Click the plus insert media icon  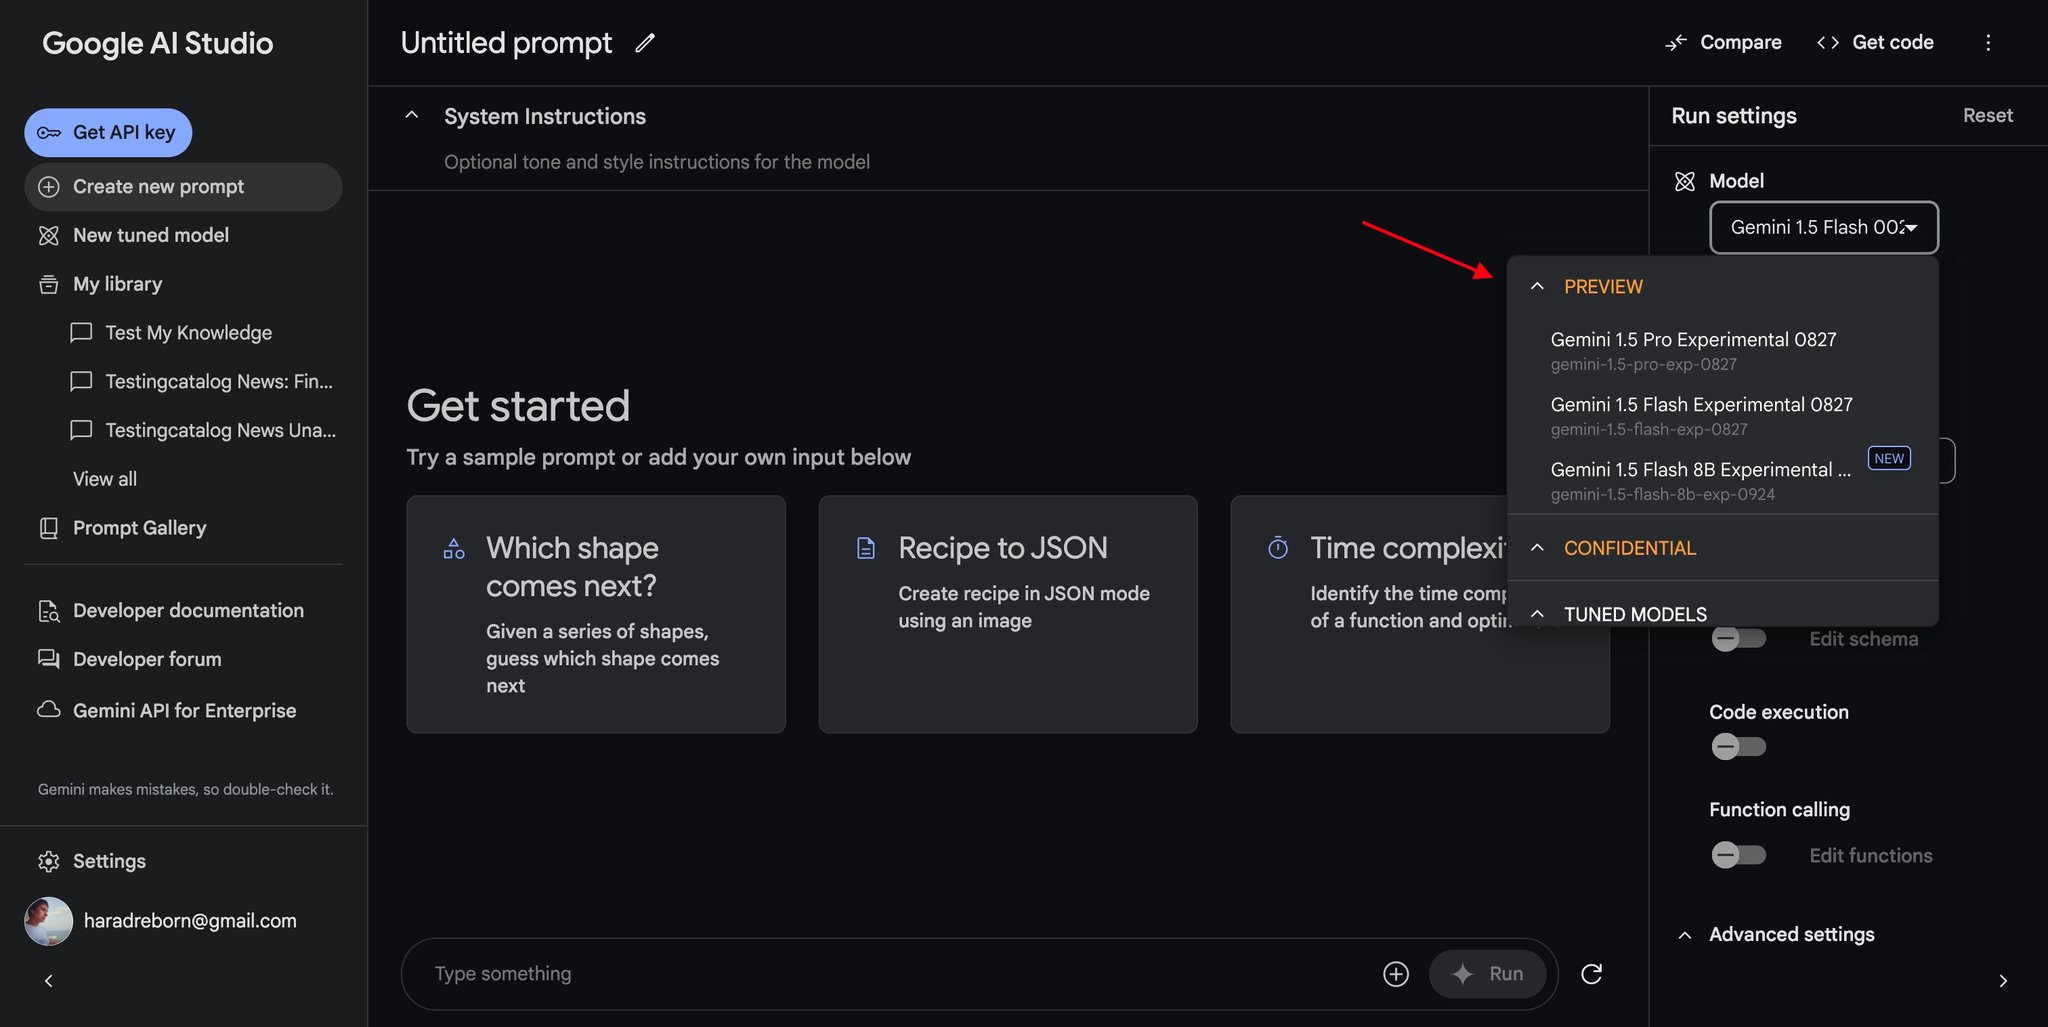click(x=1396, y=974)
